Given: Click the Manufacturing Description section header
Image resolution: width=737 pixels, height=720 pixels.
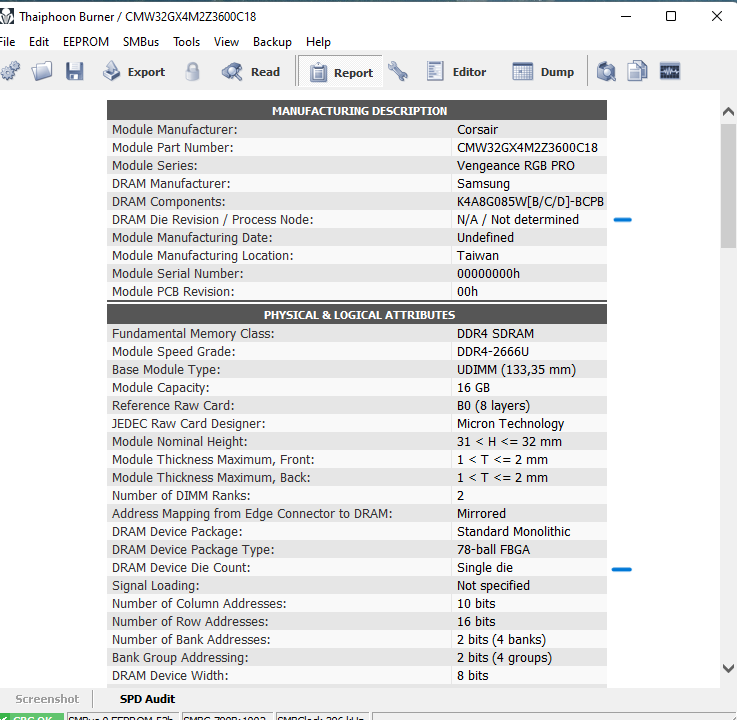Looking at the screenshot, I should [x=357, y=110].
